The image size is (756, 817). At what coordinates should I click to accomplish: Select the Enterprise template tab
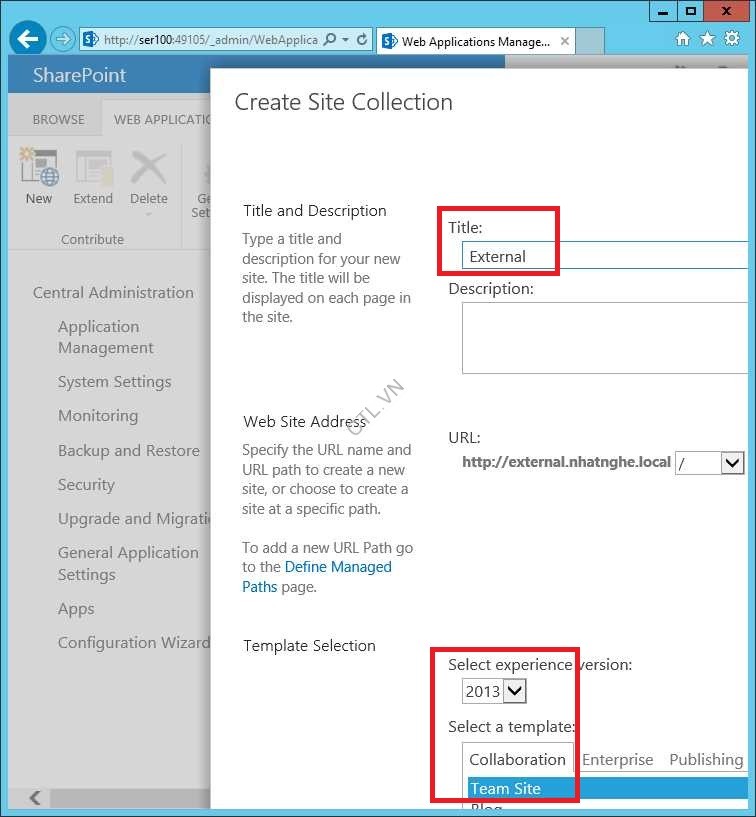(x=617, y=759)
